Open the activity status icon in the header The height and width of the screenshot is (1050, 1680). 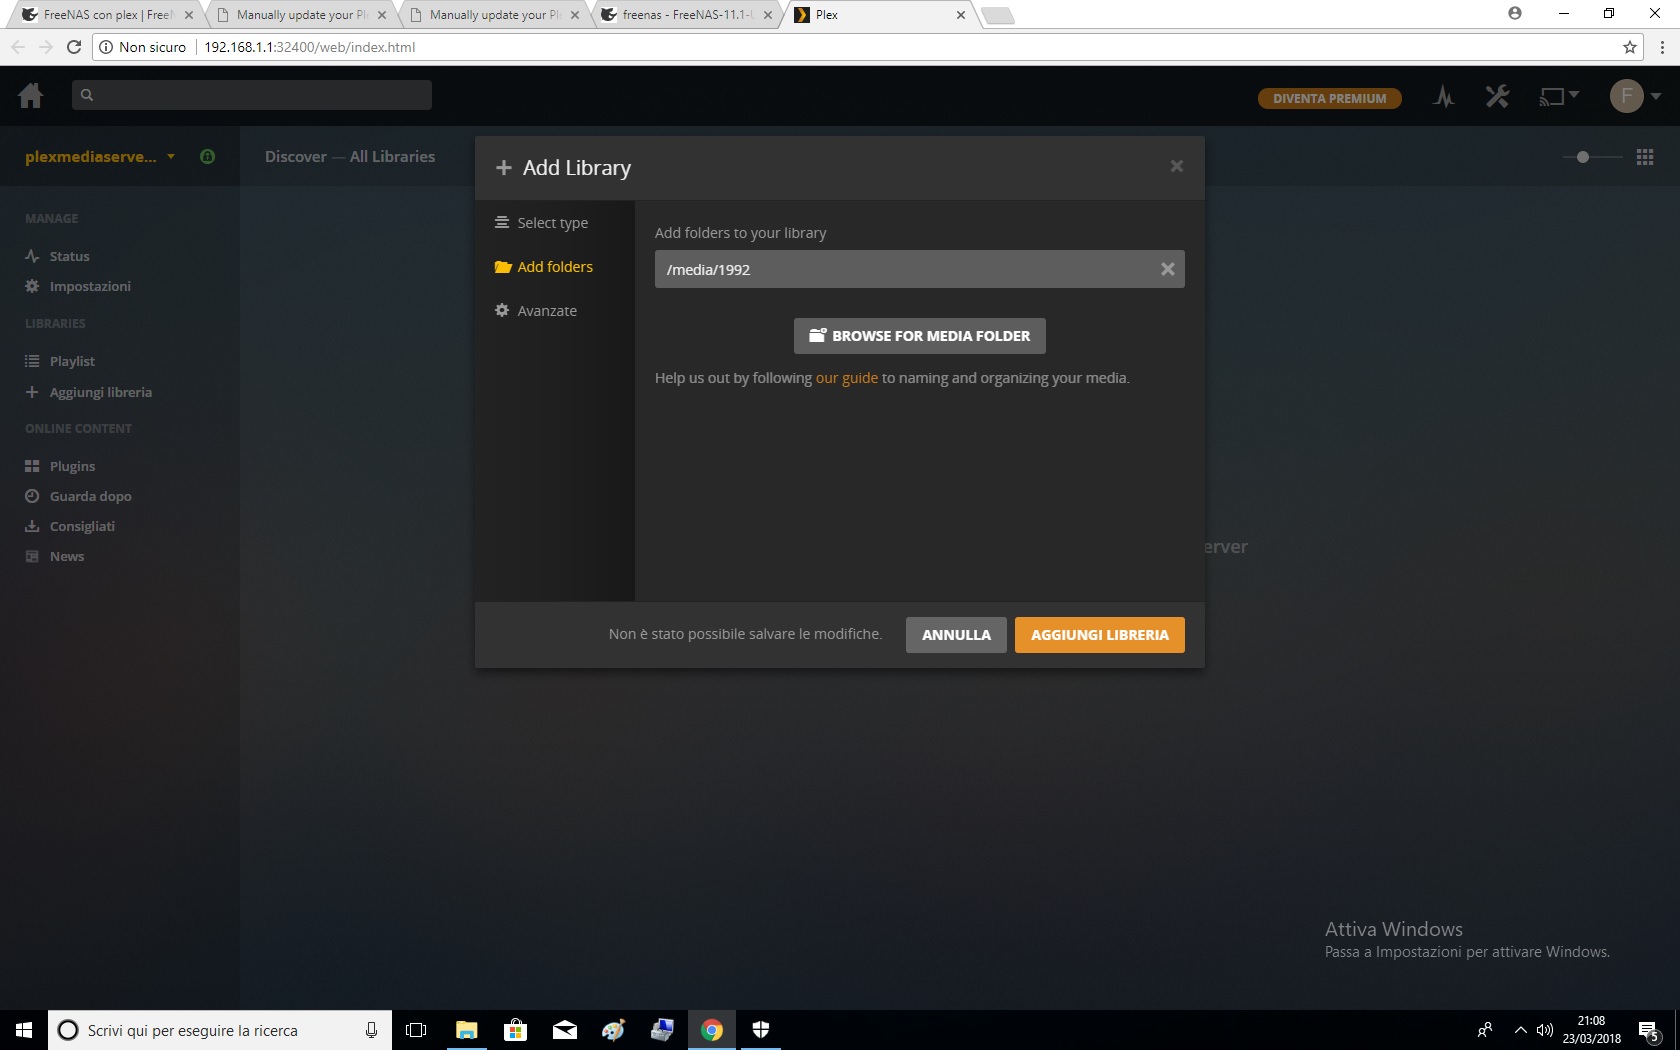tap(1443, 97)
